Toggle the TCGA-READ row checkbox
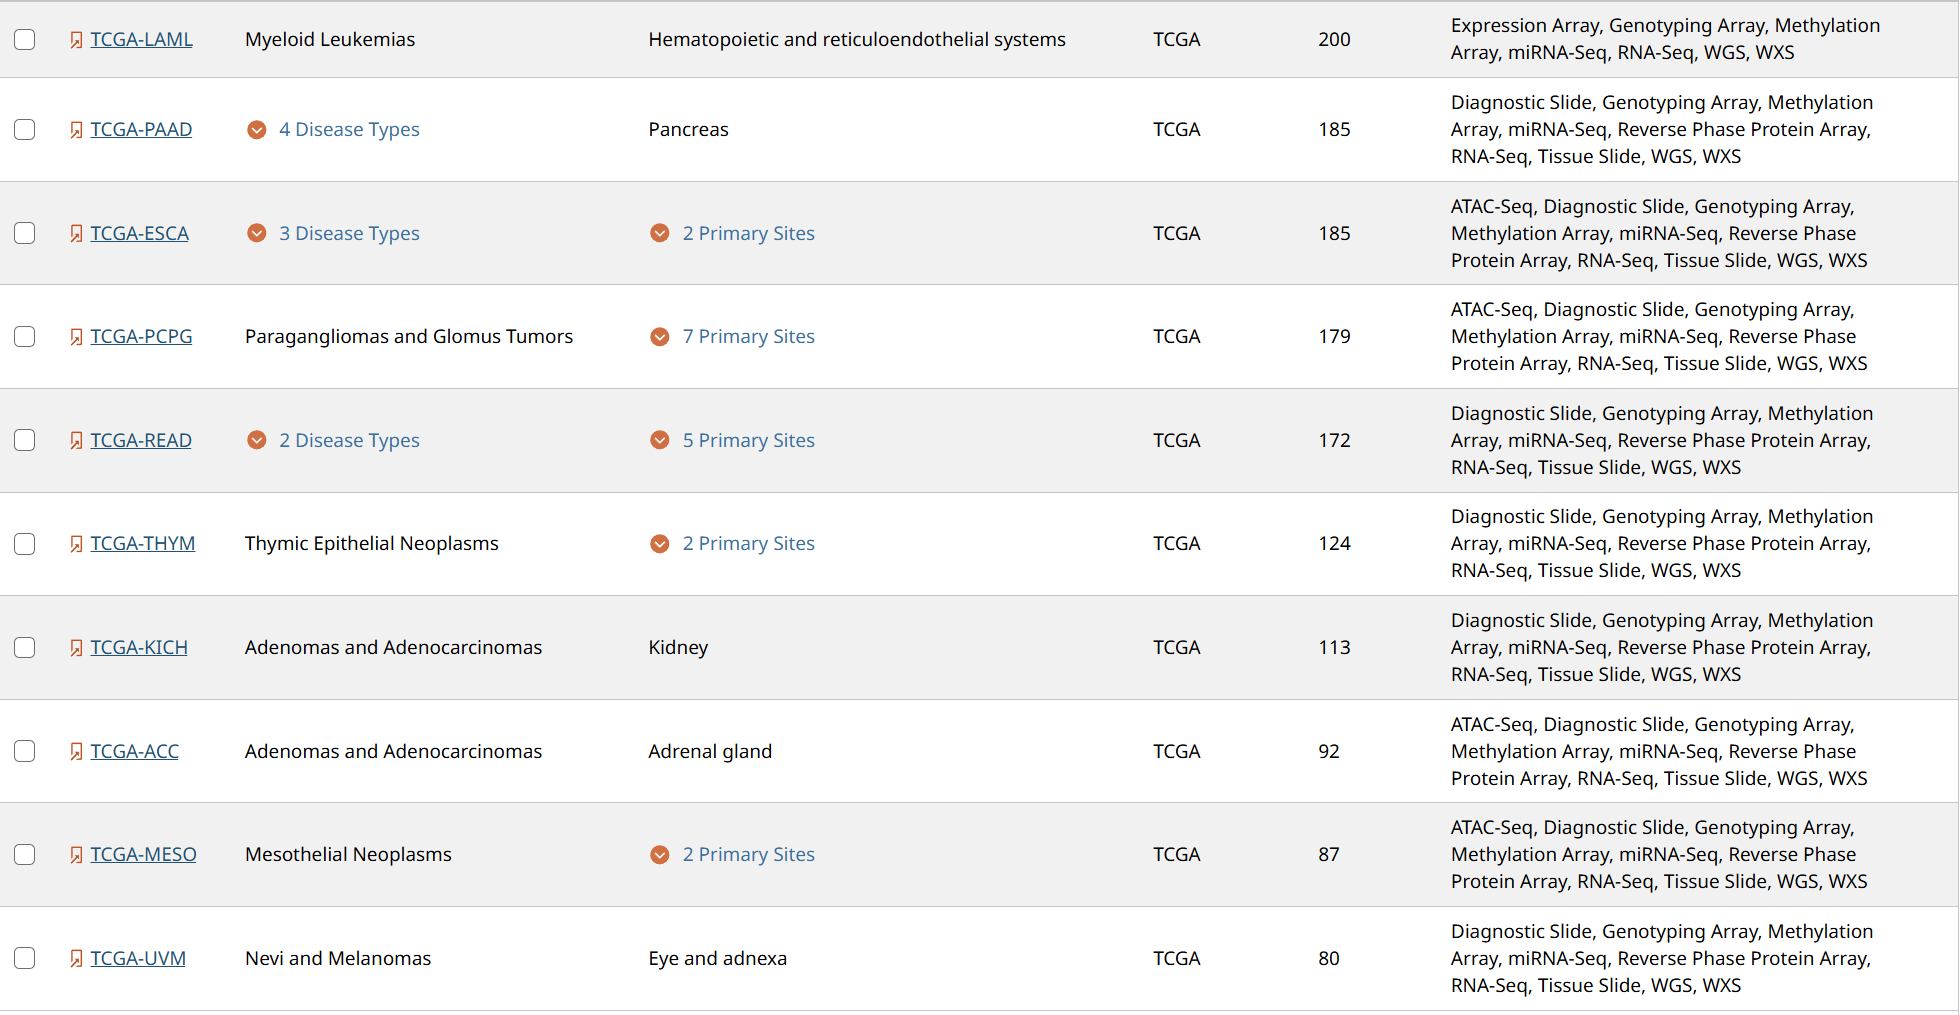Viewport: 1960px width, 1015px height. tap(25, 440)
